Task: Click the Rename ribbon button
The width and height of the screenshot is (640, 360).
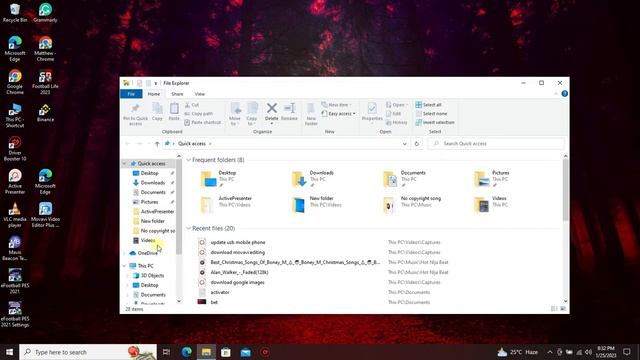Action: point(289,112)
